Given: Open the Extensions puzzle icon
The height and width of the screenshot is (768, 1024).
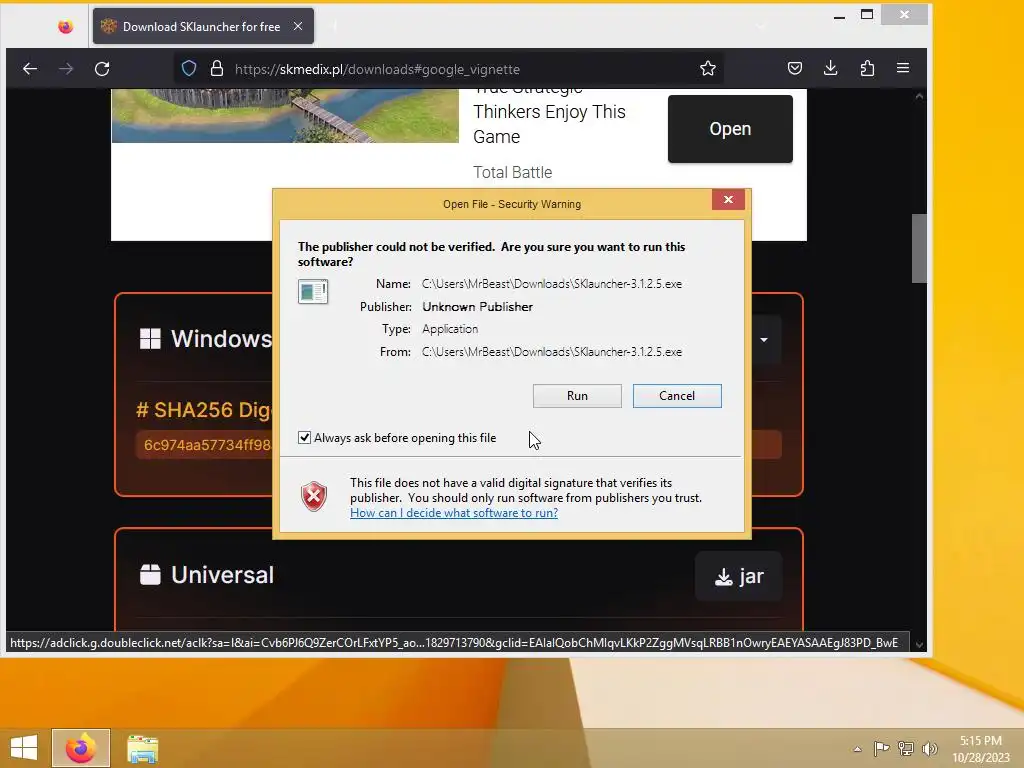Looking at the screenshot, I should (x=867, y=68).
